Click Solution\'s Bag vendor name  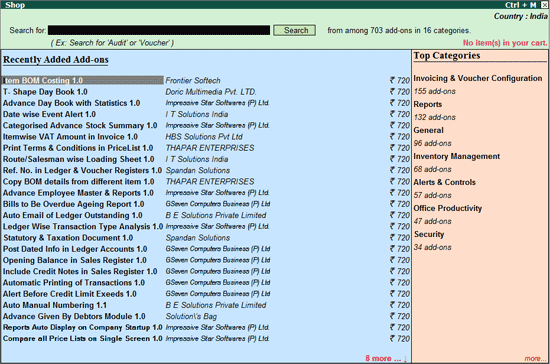pyautogui.click(x=191, y=316)
